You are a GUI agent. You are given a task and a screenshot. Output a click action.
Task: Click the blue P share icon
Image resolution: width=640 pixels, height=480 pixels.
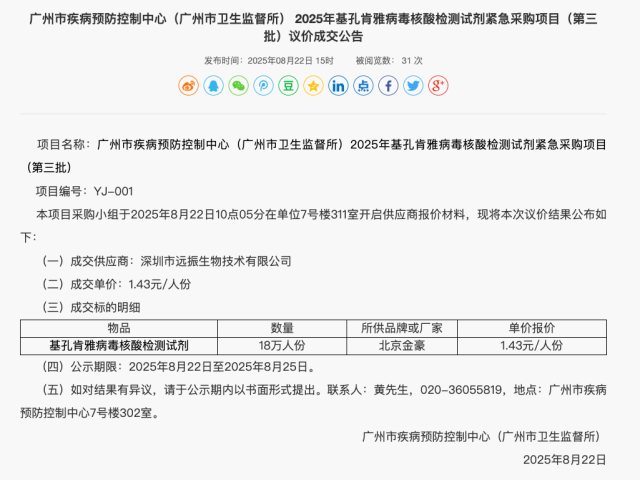(x=263, y=86)
